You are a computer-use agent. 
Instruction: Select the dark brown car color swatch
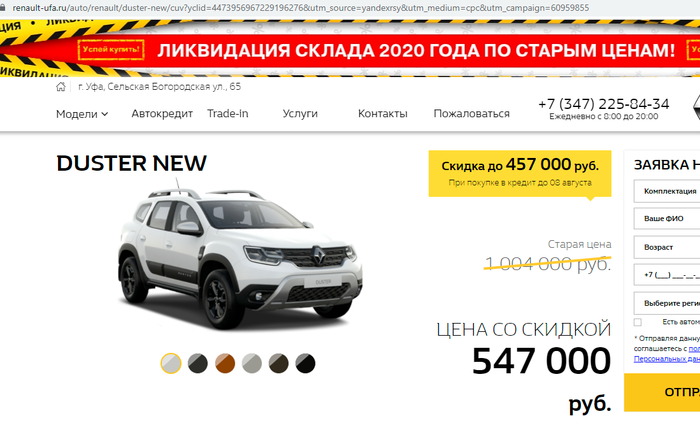point(279,363)
